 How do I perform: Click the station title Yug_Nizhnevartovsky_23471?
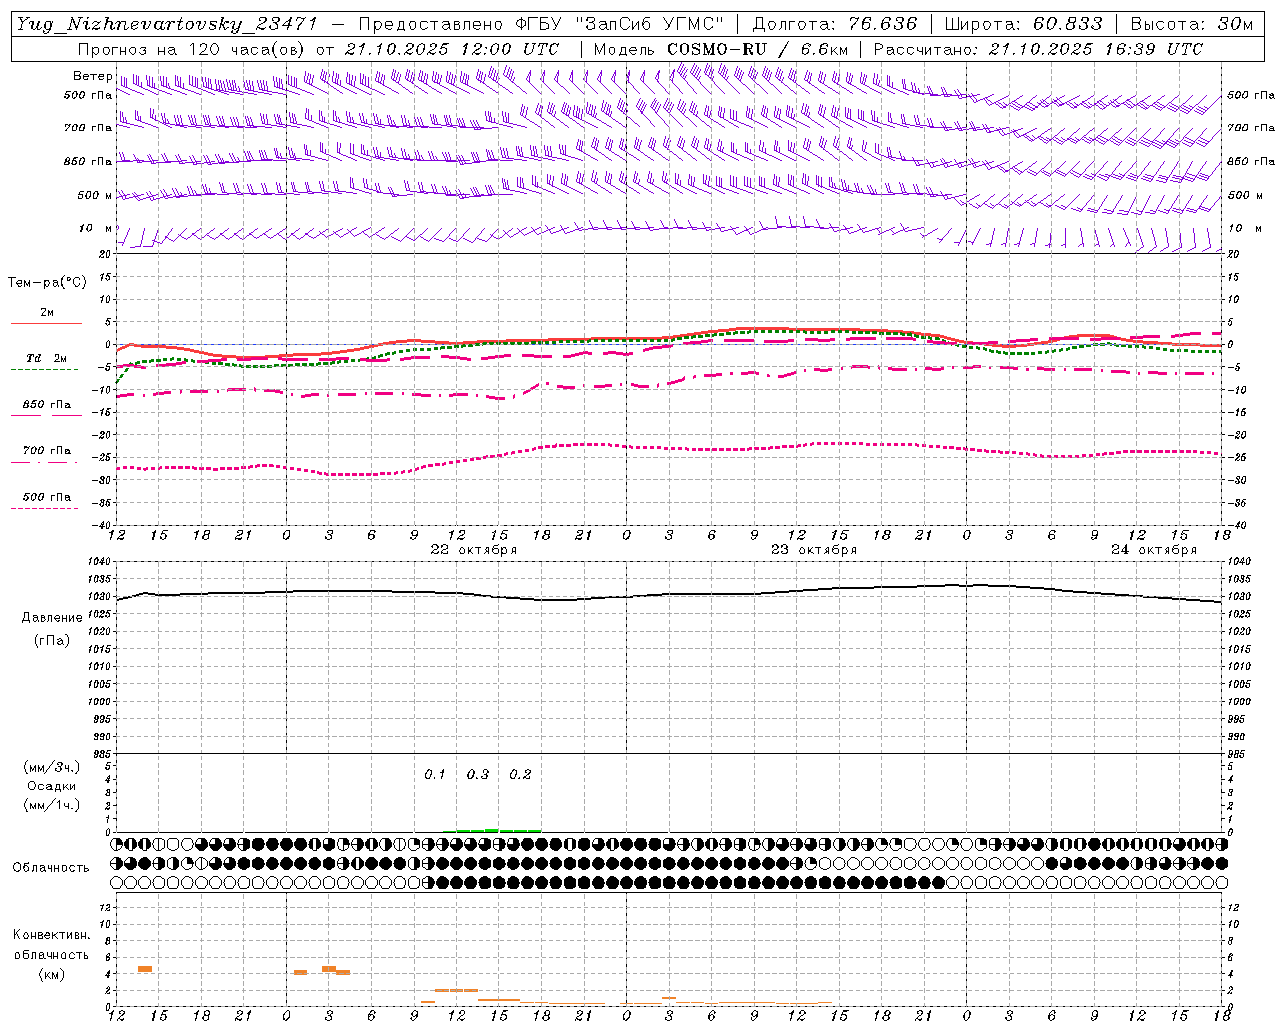tap(167, 24)
